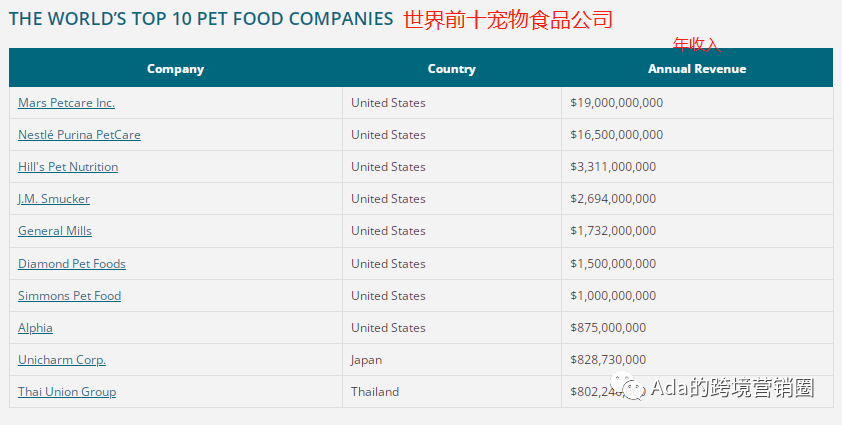Follow the Unicharm Corp. link

point(62,360)
